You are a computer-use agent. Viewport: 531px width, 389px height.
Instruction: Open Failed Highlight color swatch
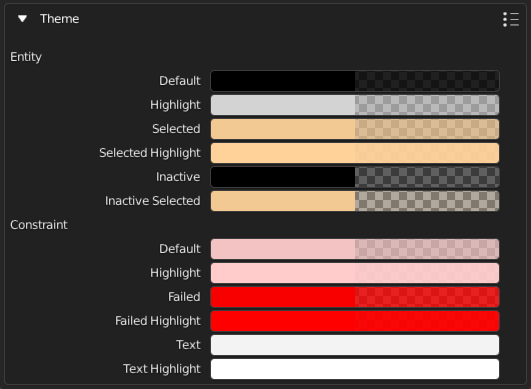pos(355,321)
